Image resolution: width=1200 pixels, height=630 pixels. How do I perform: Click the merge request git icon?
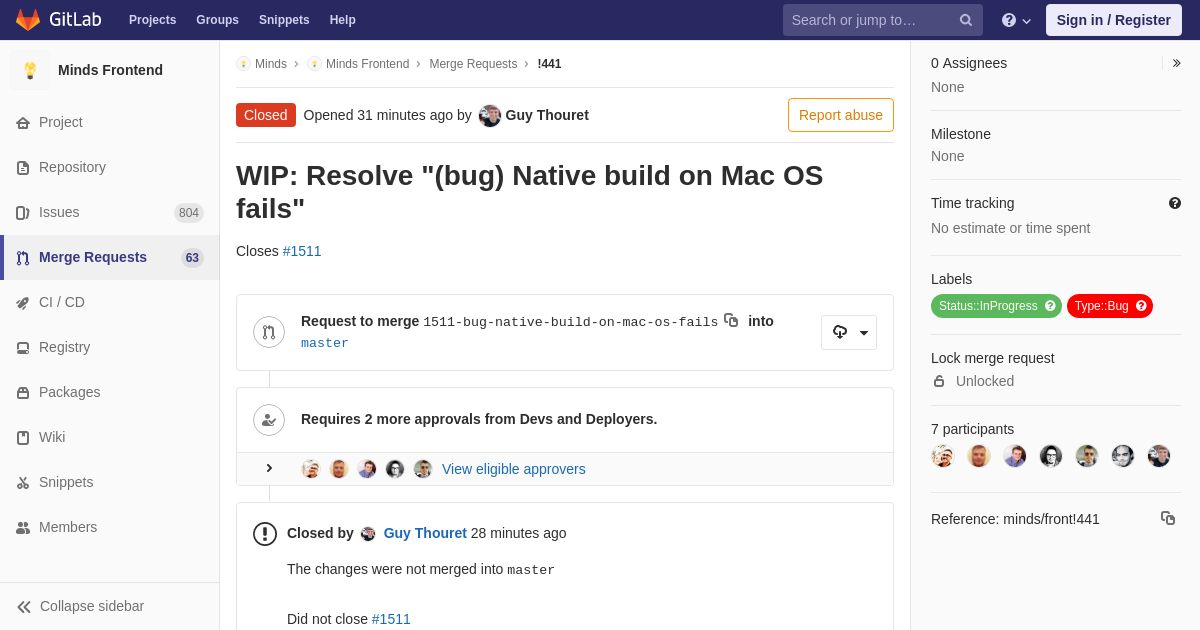pyautogui.click(x=269, y=332)
